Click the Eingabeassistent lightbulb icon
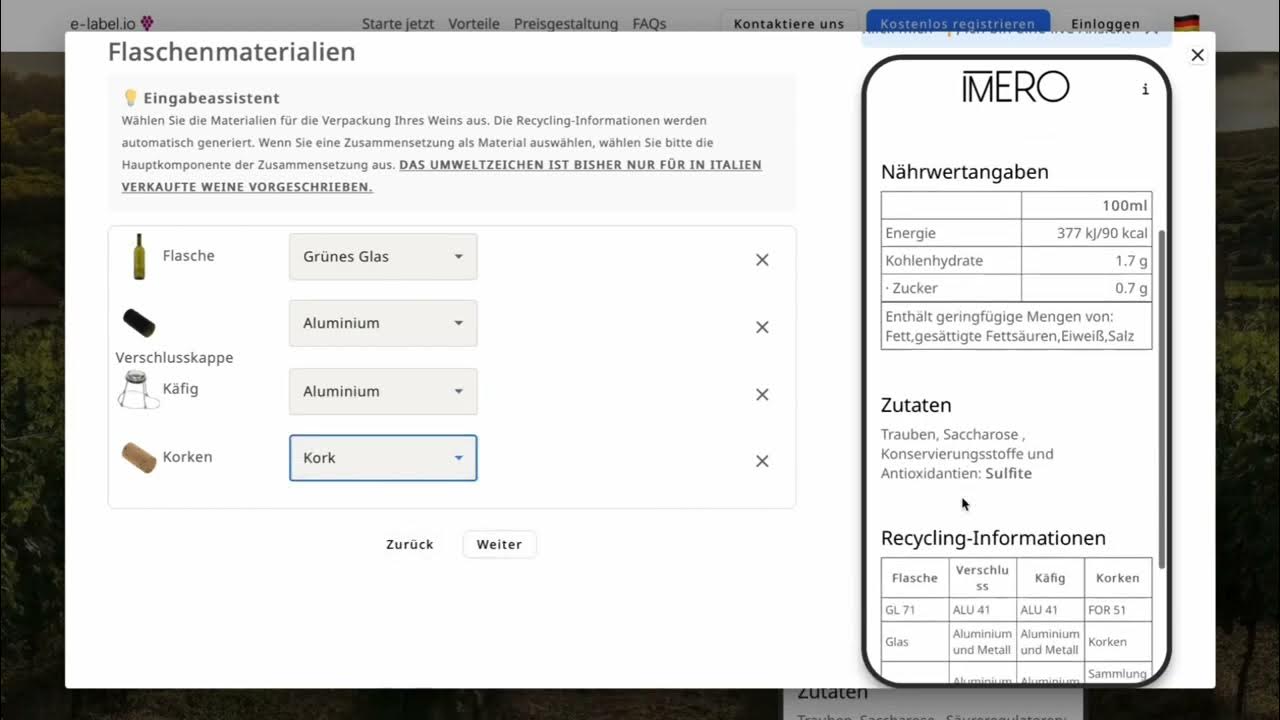The width and height of the screenshot is (1280, 720). pos(130,98)
